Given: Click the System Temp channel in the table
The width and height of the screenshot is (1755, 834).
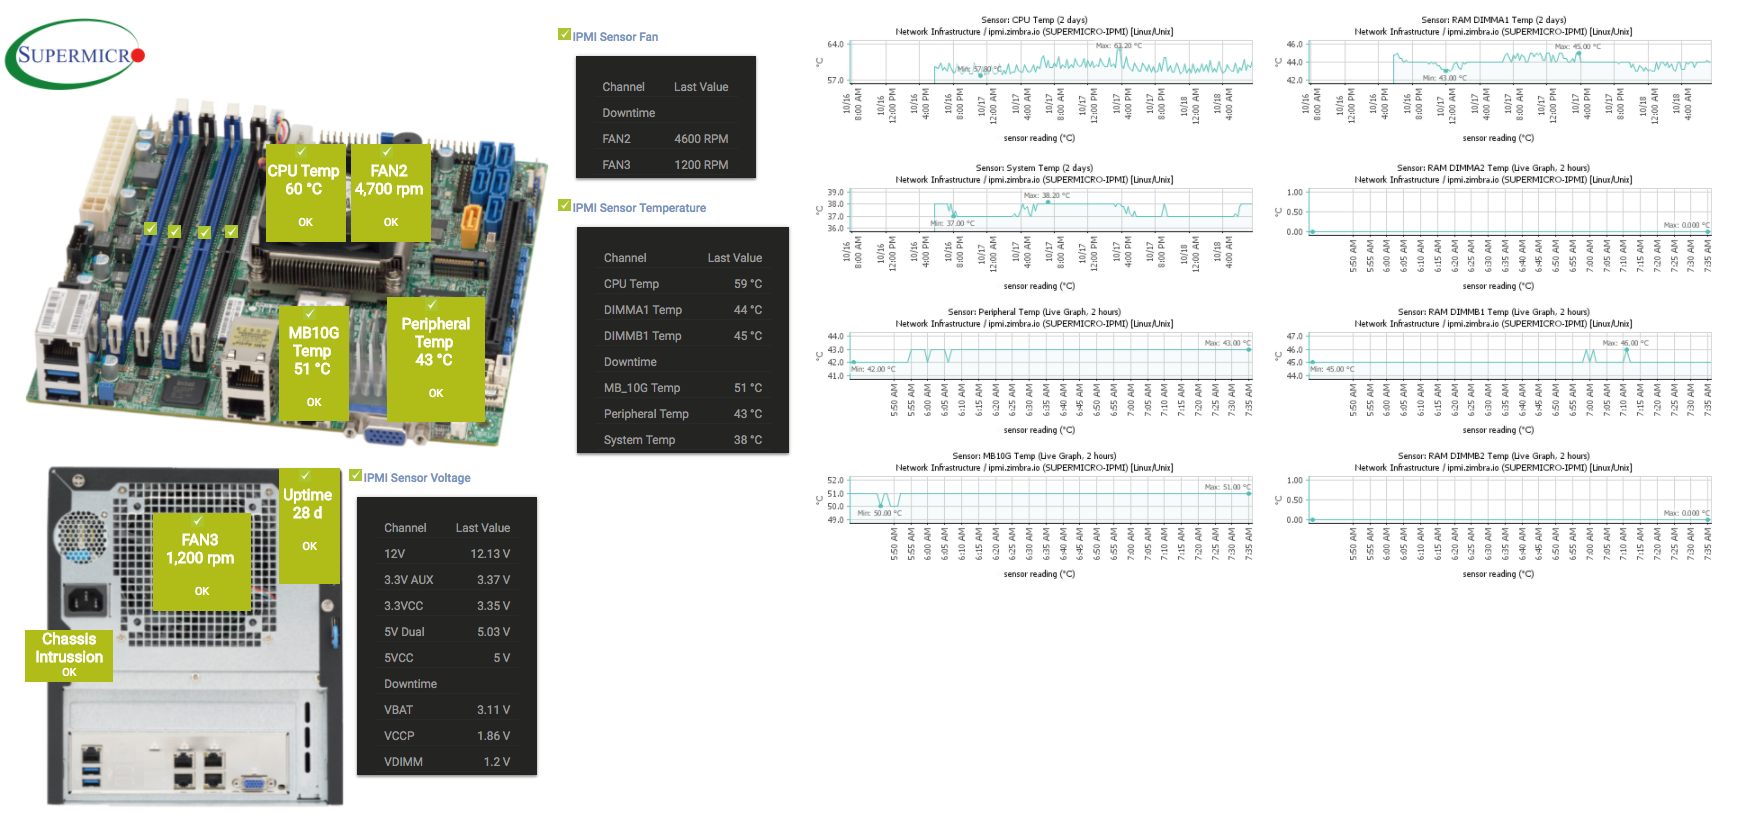Looking at the screenshot, I should tap(640, 440).
